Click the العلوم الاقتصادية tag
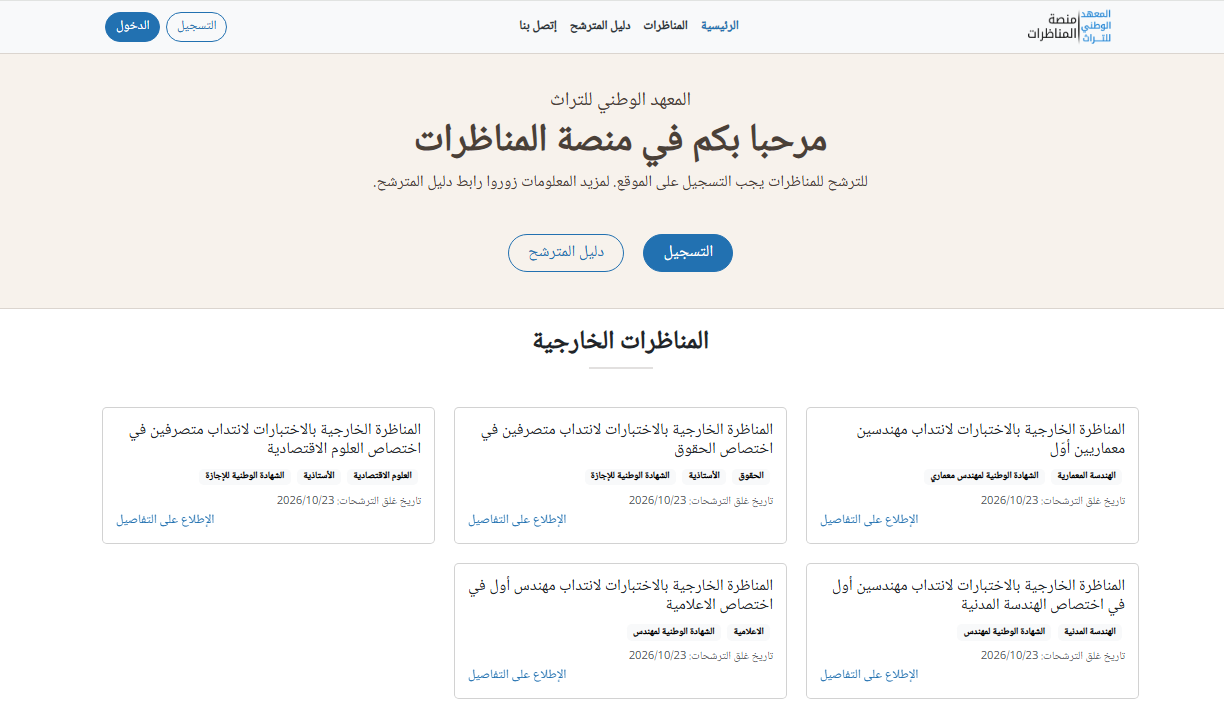The height and width of the screenshot is (728, 1224). coord(383,476)
